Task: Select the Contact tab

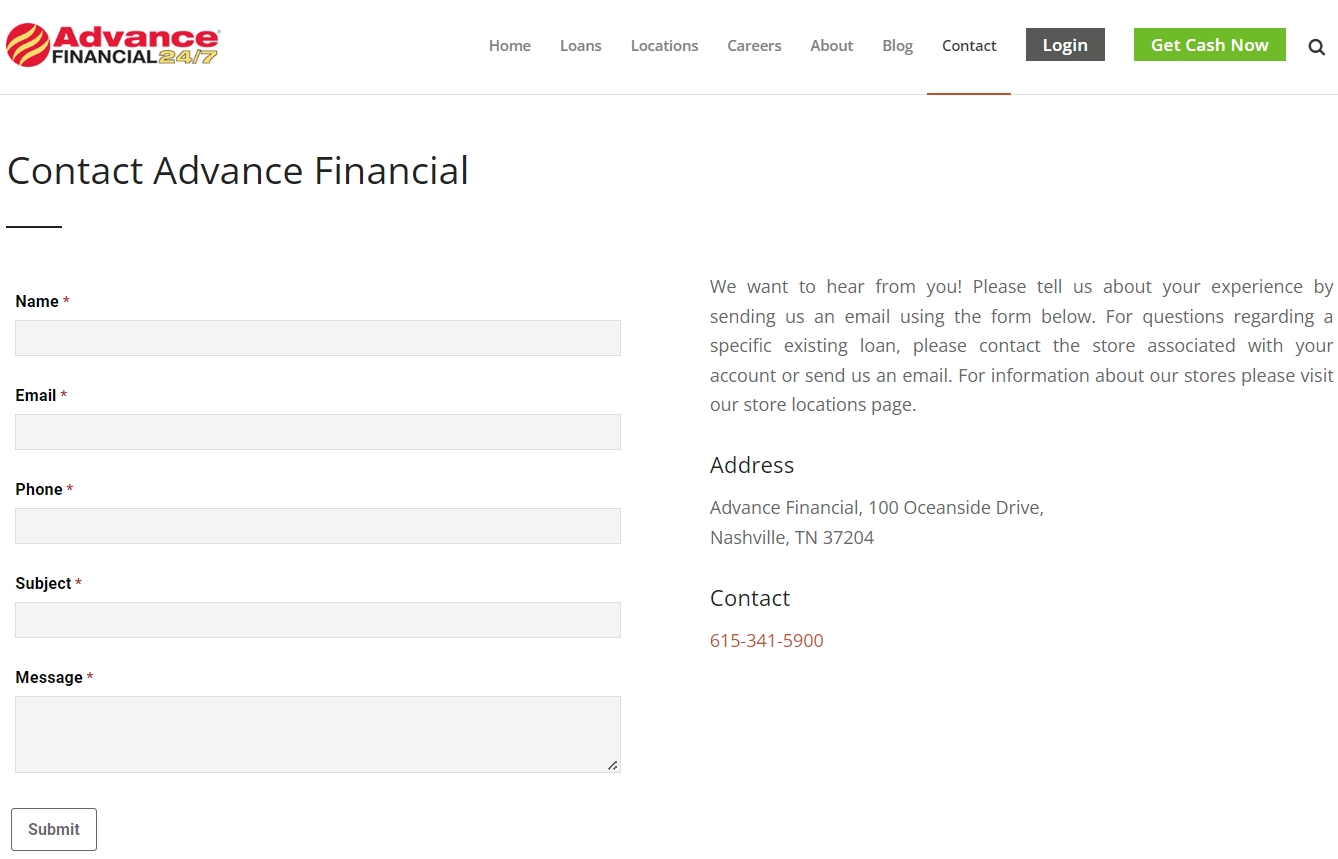Action: point(968,45)
